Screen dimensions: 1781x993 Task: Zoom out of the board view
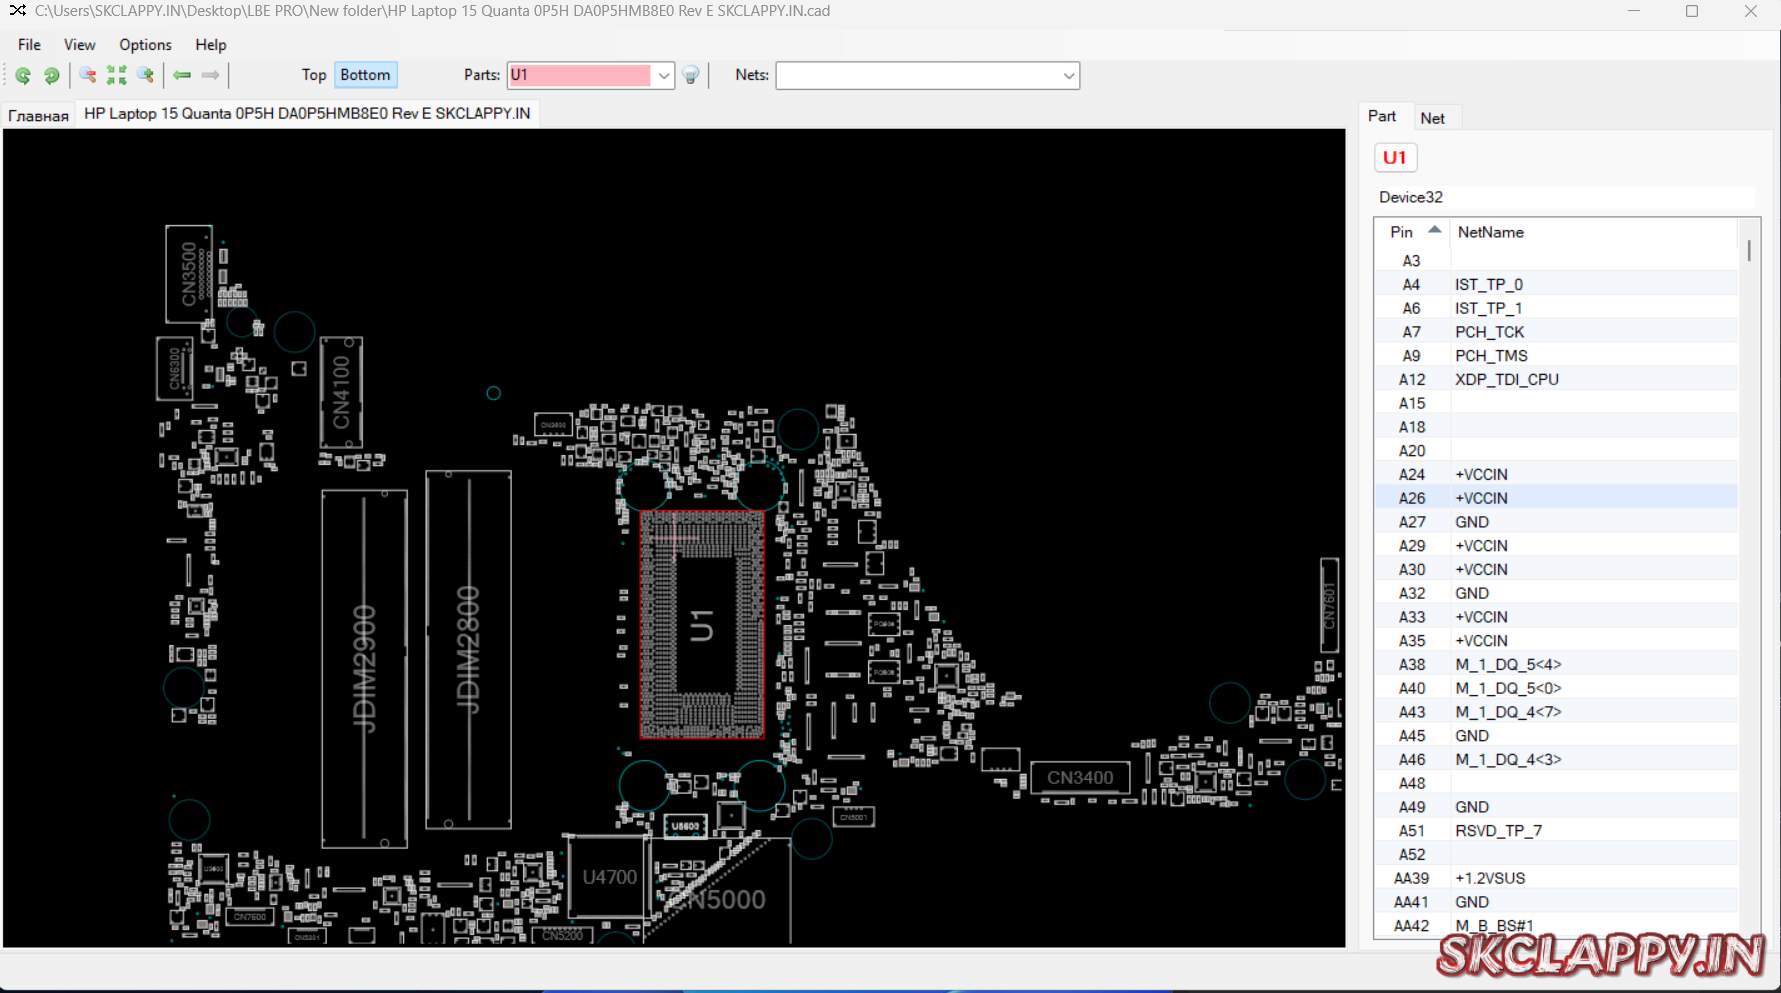(88, 75)
